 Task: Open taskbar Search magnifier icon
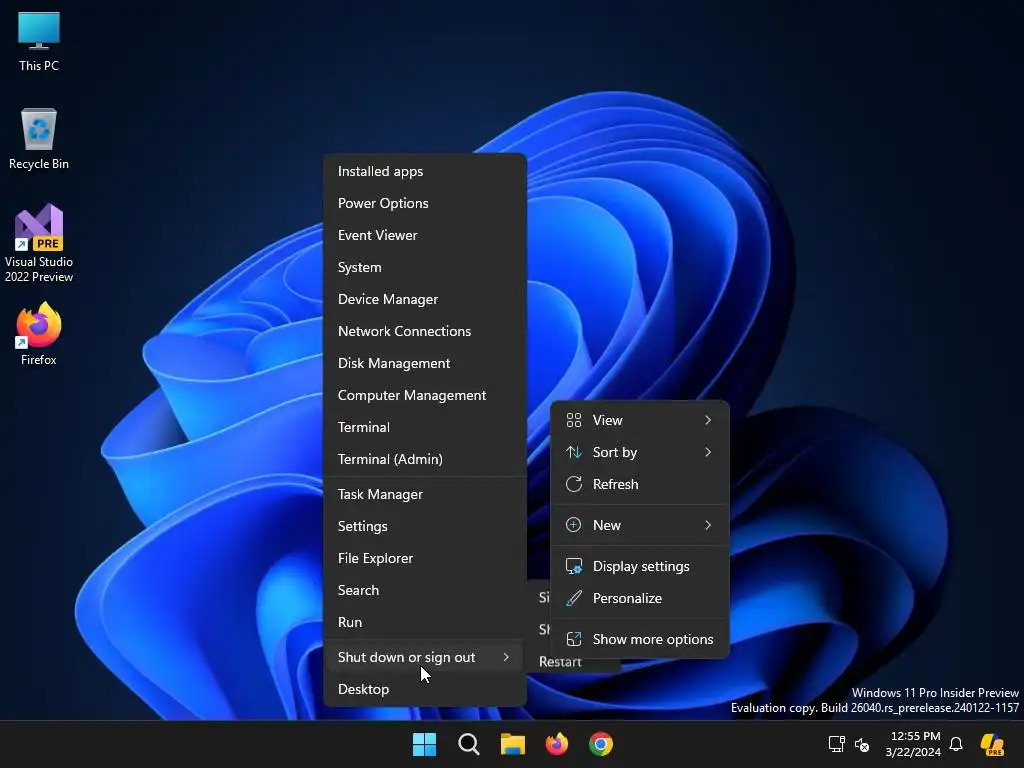(469, 744)
